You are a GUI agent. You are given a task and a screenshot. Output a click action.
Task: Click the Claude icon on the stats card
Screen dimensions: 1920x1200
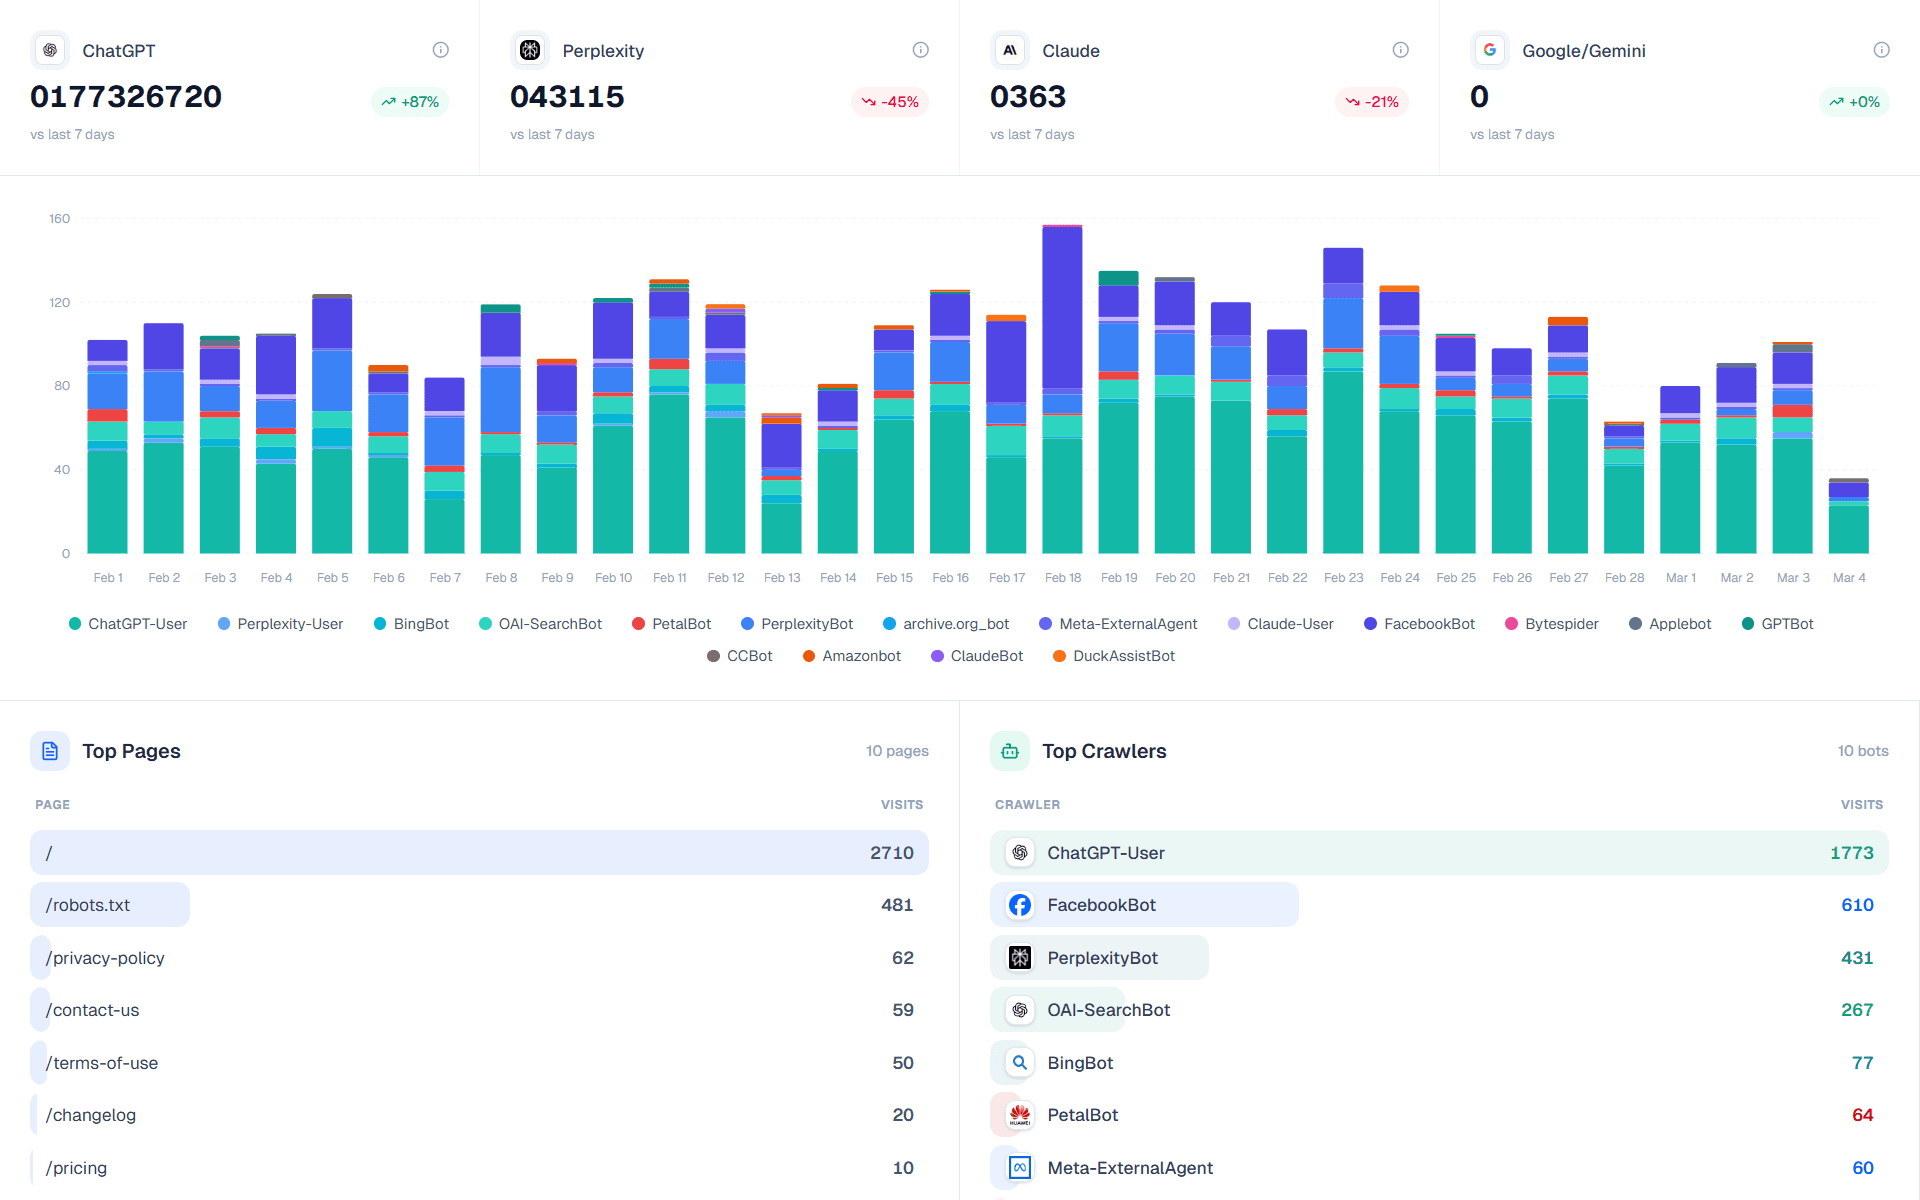(1010, 50)
